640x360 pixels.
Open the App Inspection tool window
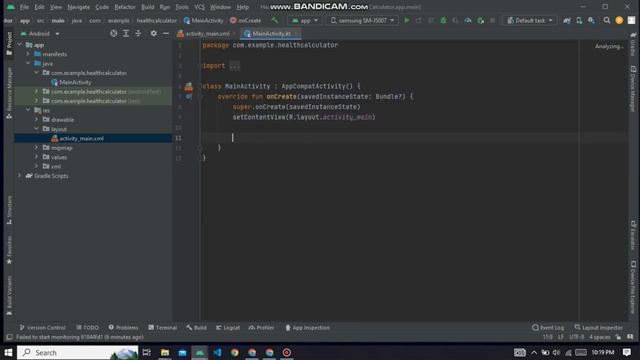click(307, 328)
